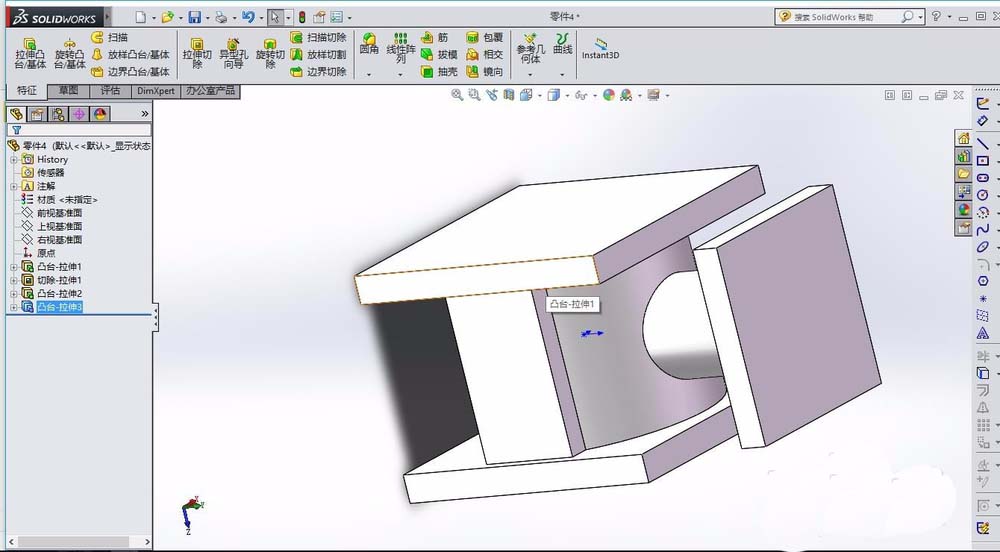This screenshot has width=1000, height=552.
Task: Click the Rebuild traffic light icon
Action: point(302,17)
